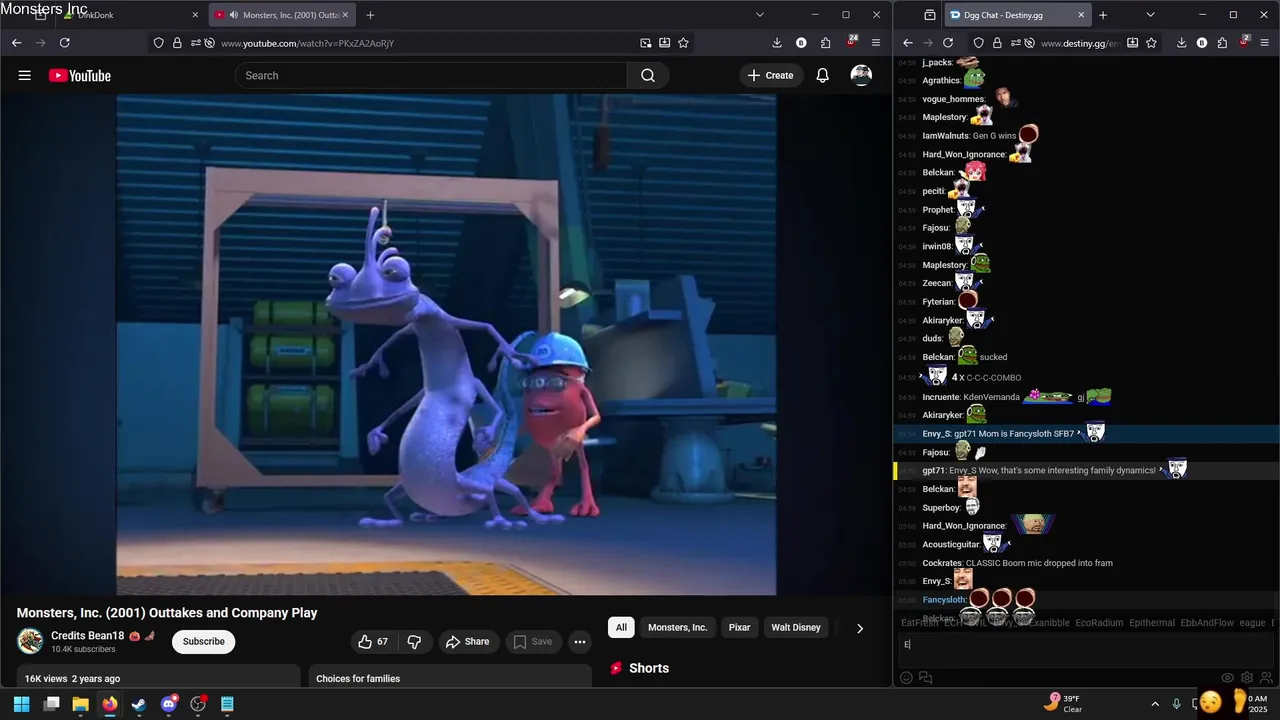The height and width of the screenshot is (720, 1280).
Task: Open downloads in YouTube browser window
Action: [777, 43]
